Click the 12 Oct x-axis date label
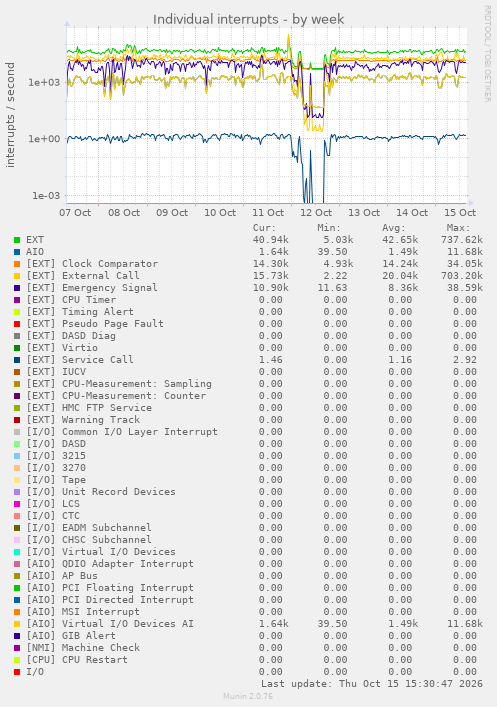This screenshot has width=497, height=707. pyautogui.click(x=316, y=213)
